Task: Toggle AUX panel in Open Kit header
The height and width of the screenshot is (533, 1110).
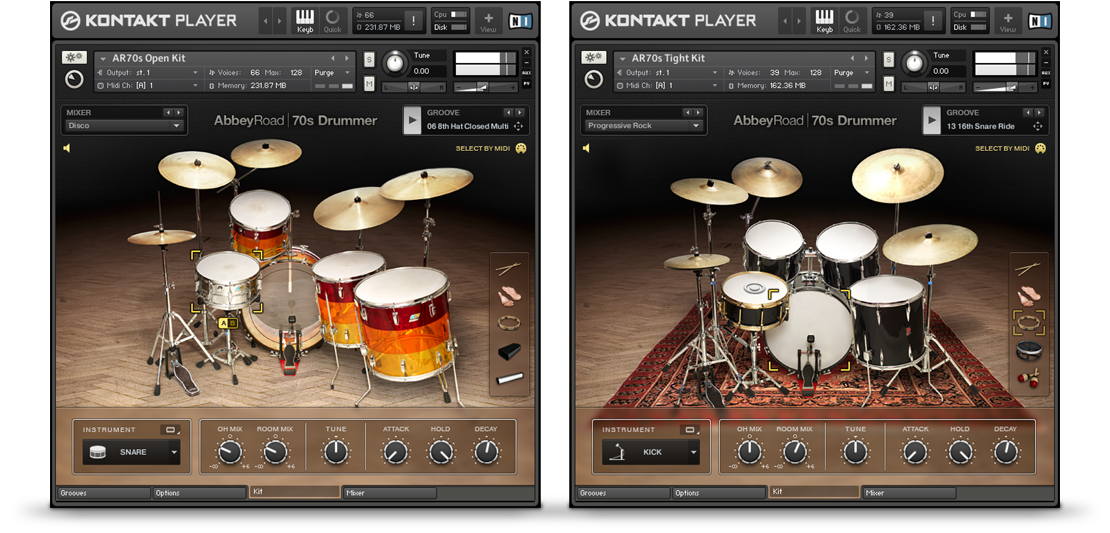Action: pyautogui.click(x=527, y=73)
